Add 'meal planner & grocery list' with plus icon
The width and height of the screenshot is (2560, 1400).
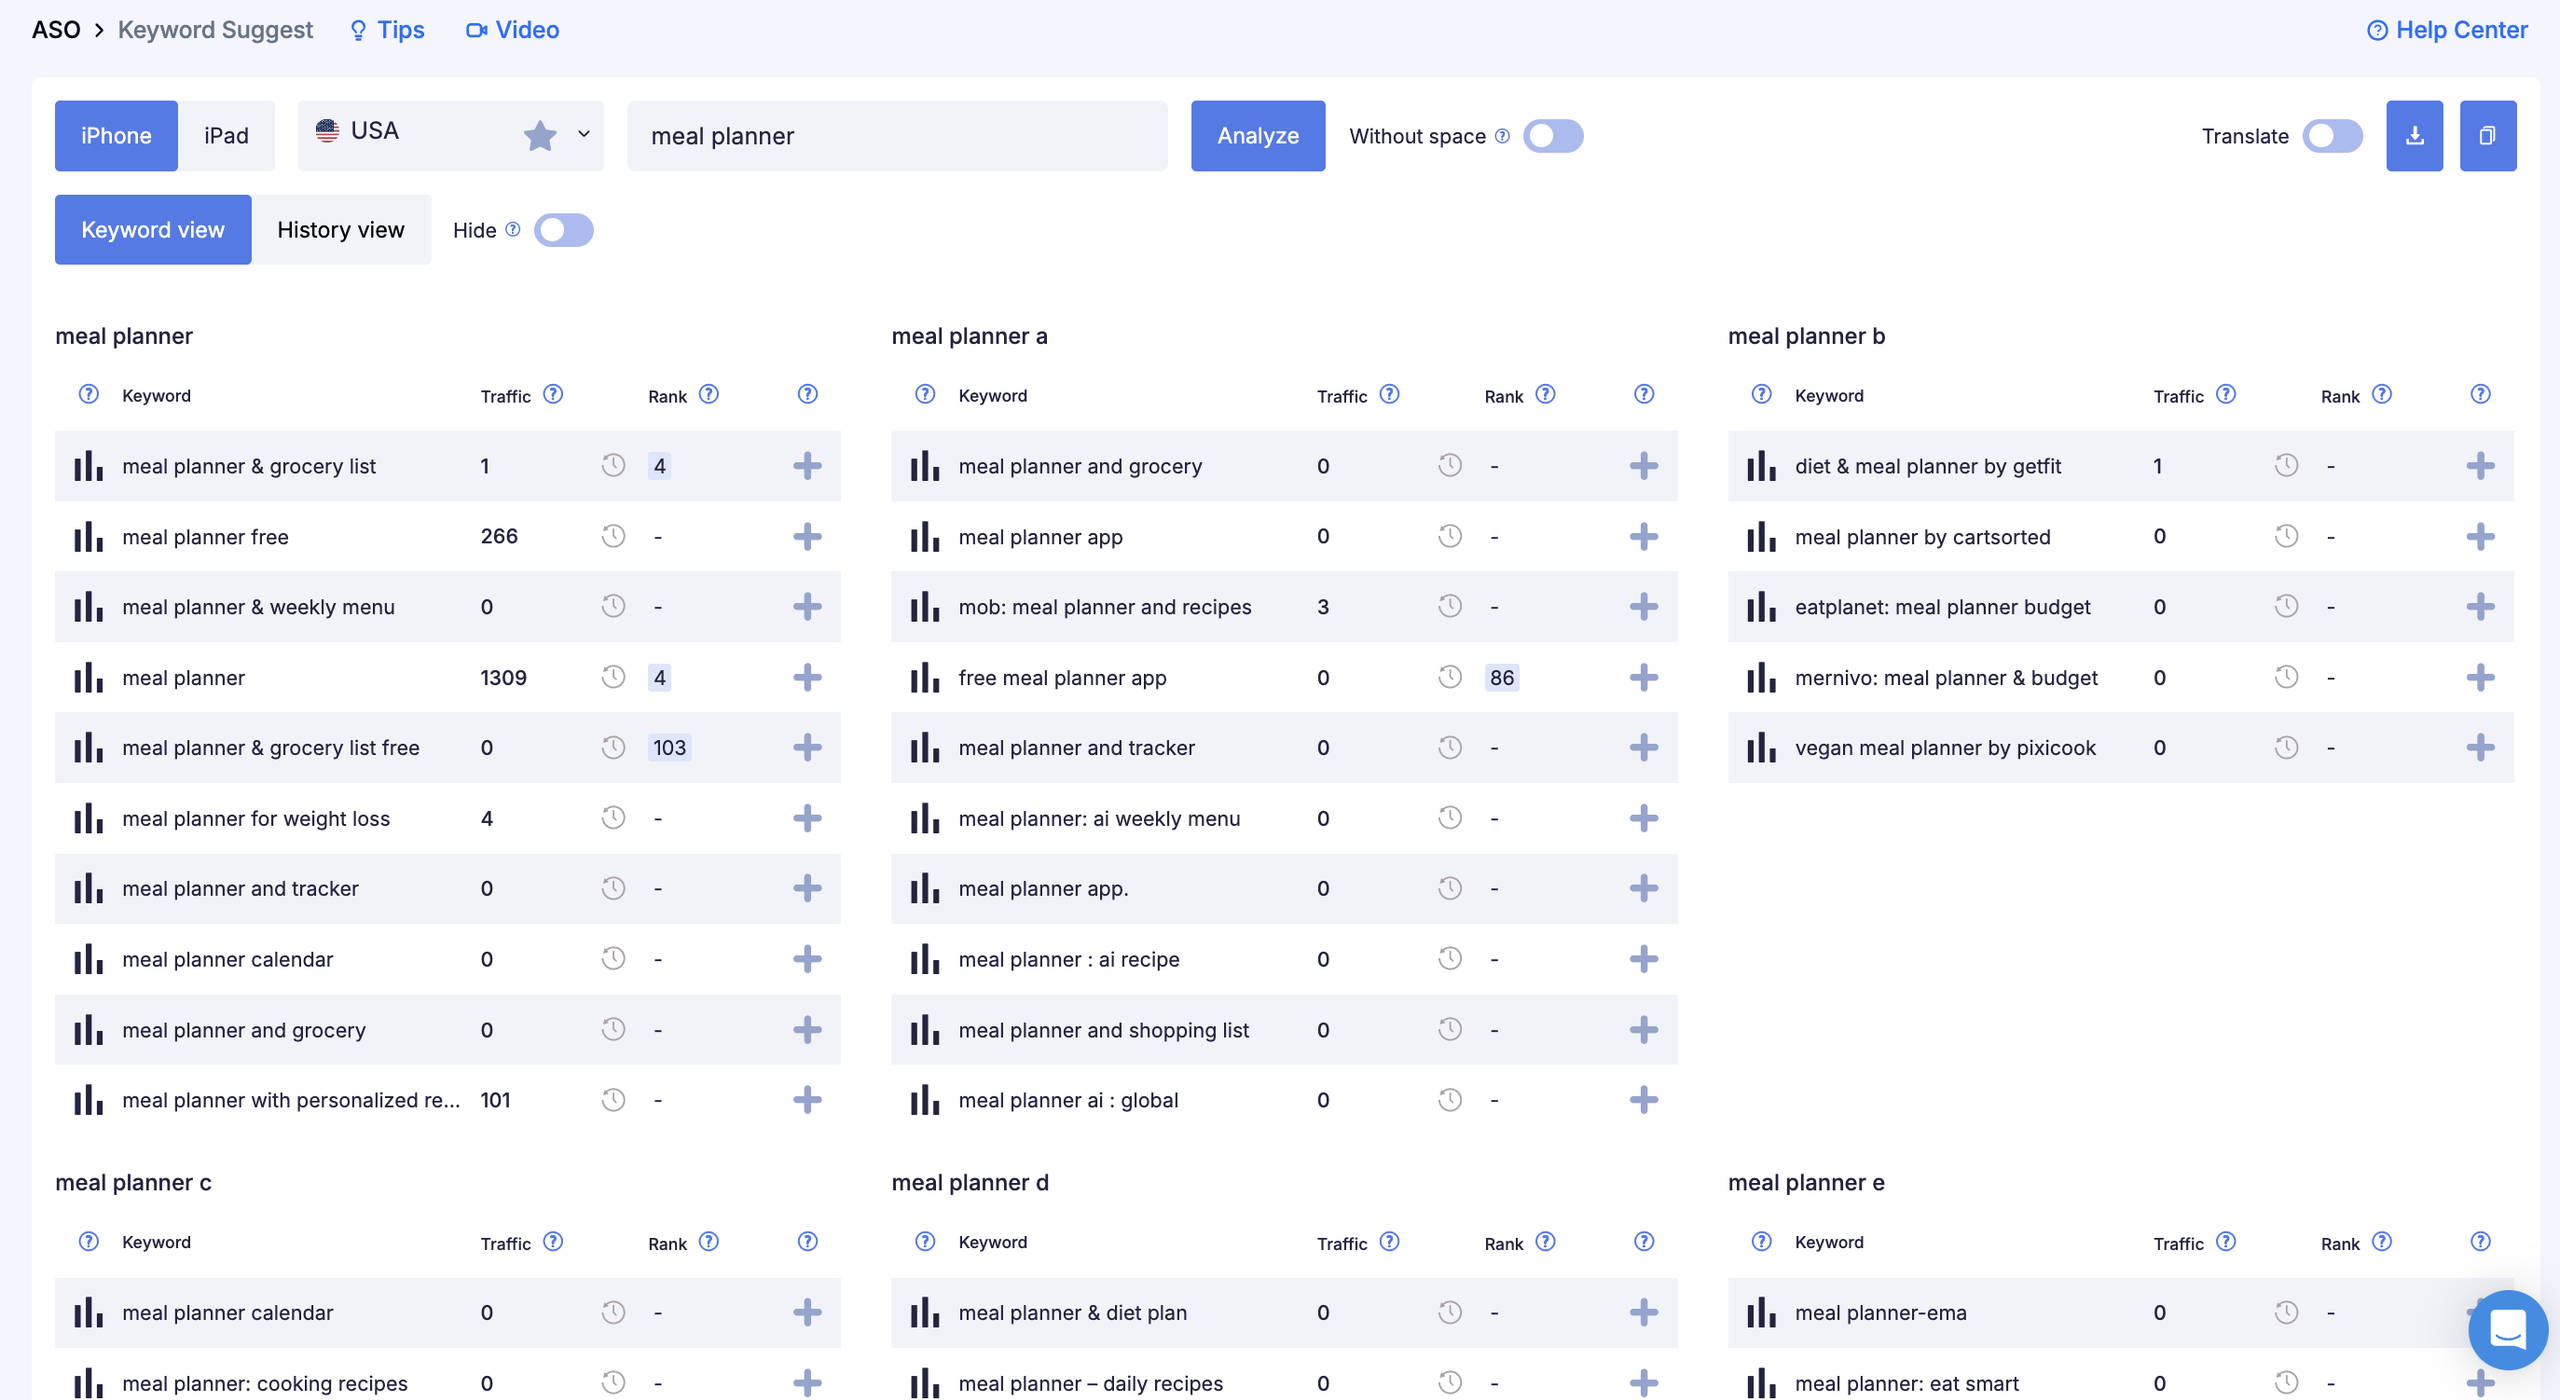pos(807,466)
